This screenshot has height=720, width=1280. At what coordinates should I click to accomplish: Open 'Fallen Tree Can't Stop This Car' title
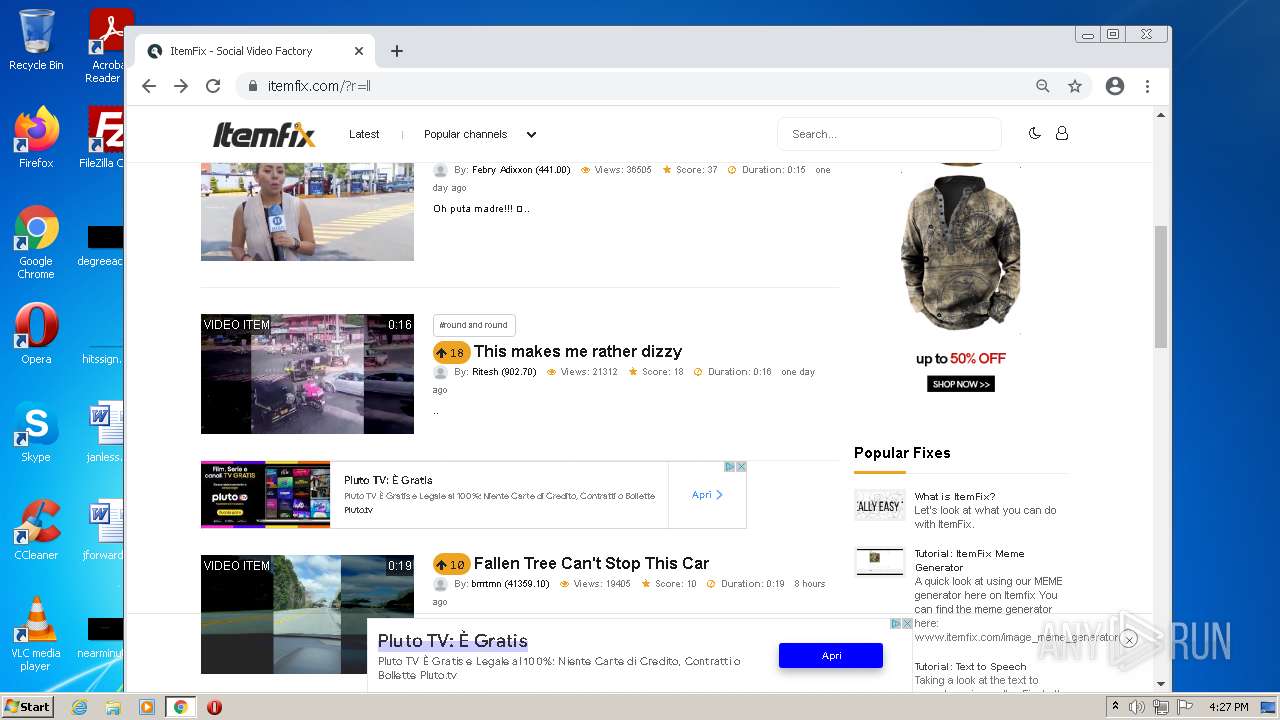pyautogui.click(x=591, y=563)
